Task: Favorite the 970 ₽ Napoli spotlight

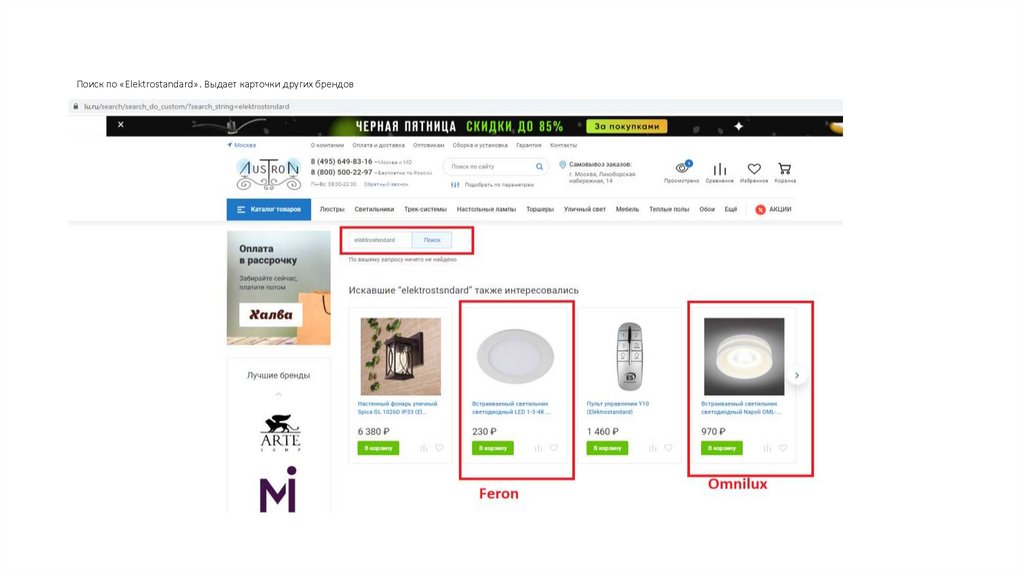Action: tap(782, 448)
